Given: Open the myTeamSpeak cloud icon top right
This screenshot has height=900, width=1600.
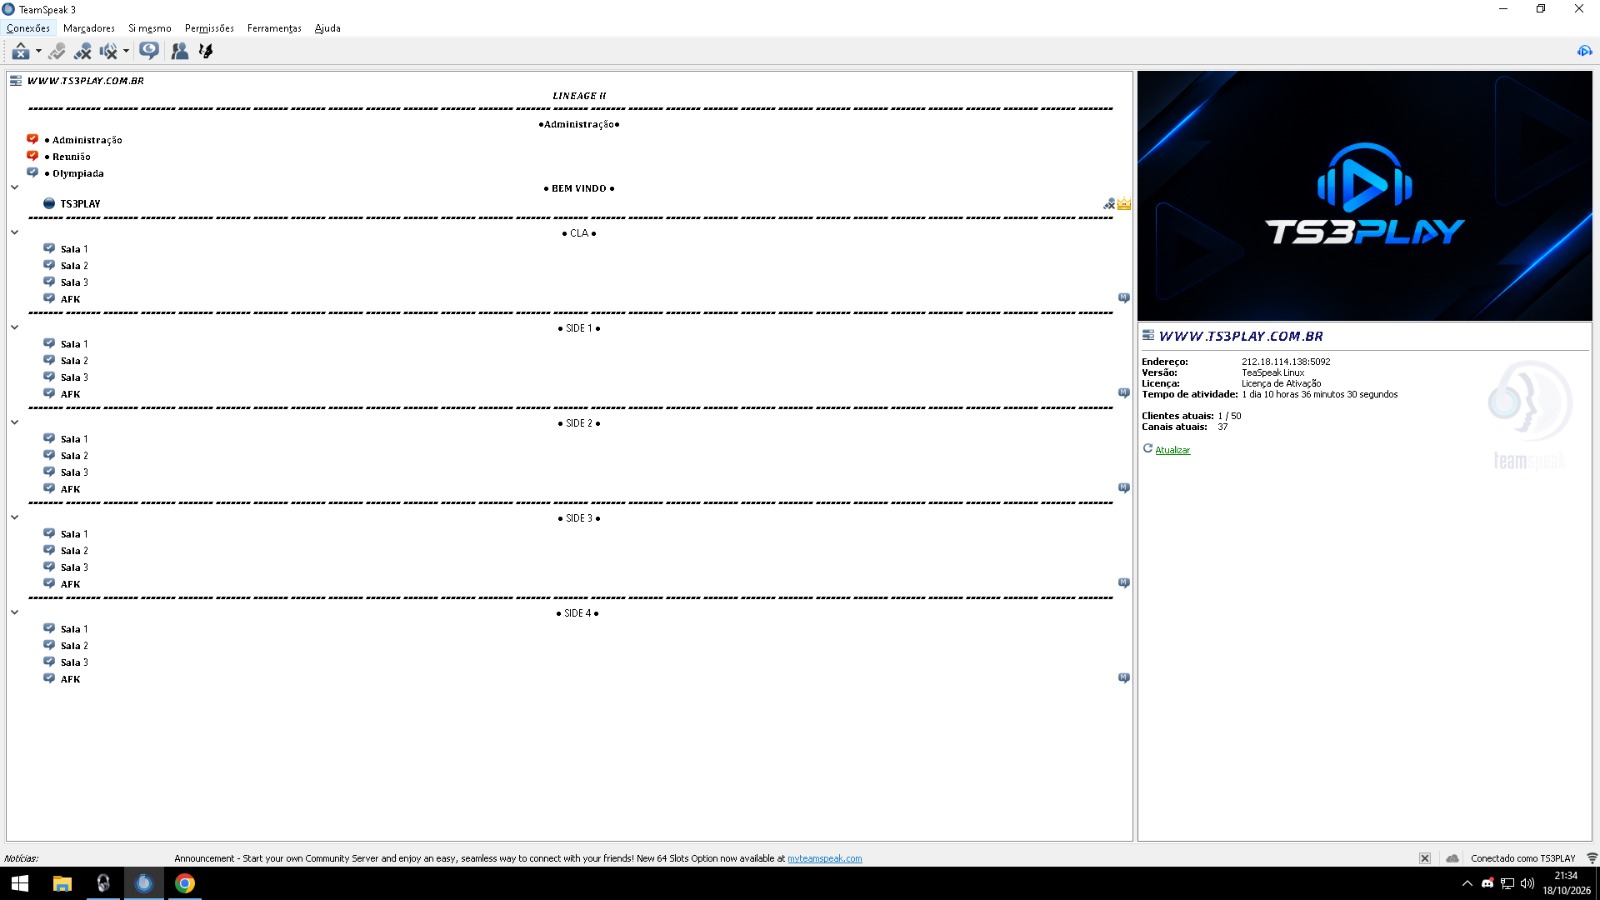Looking at the screenshot, I should click(1585, 51).
